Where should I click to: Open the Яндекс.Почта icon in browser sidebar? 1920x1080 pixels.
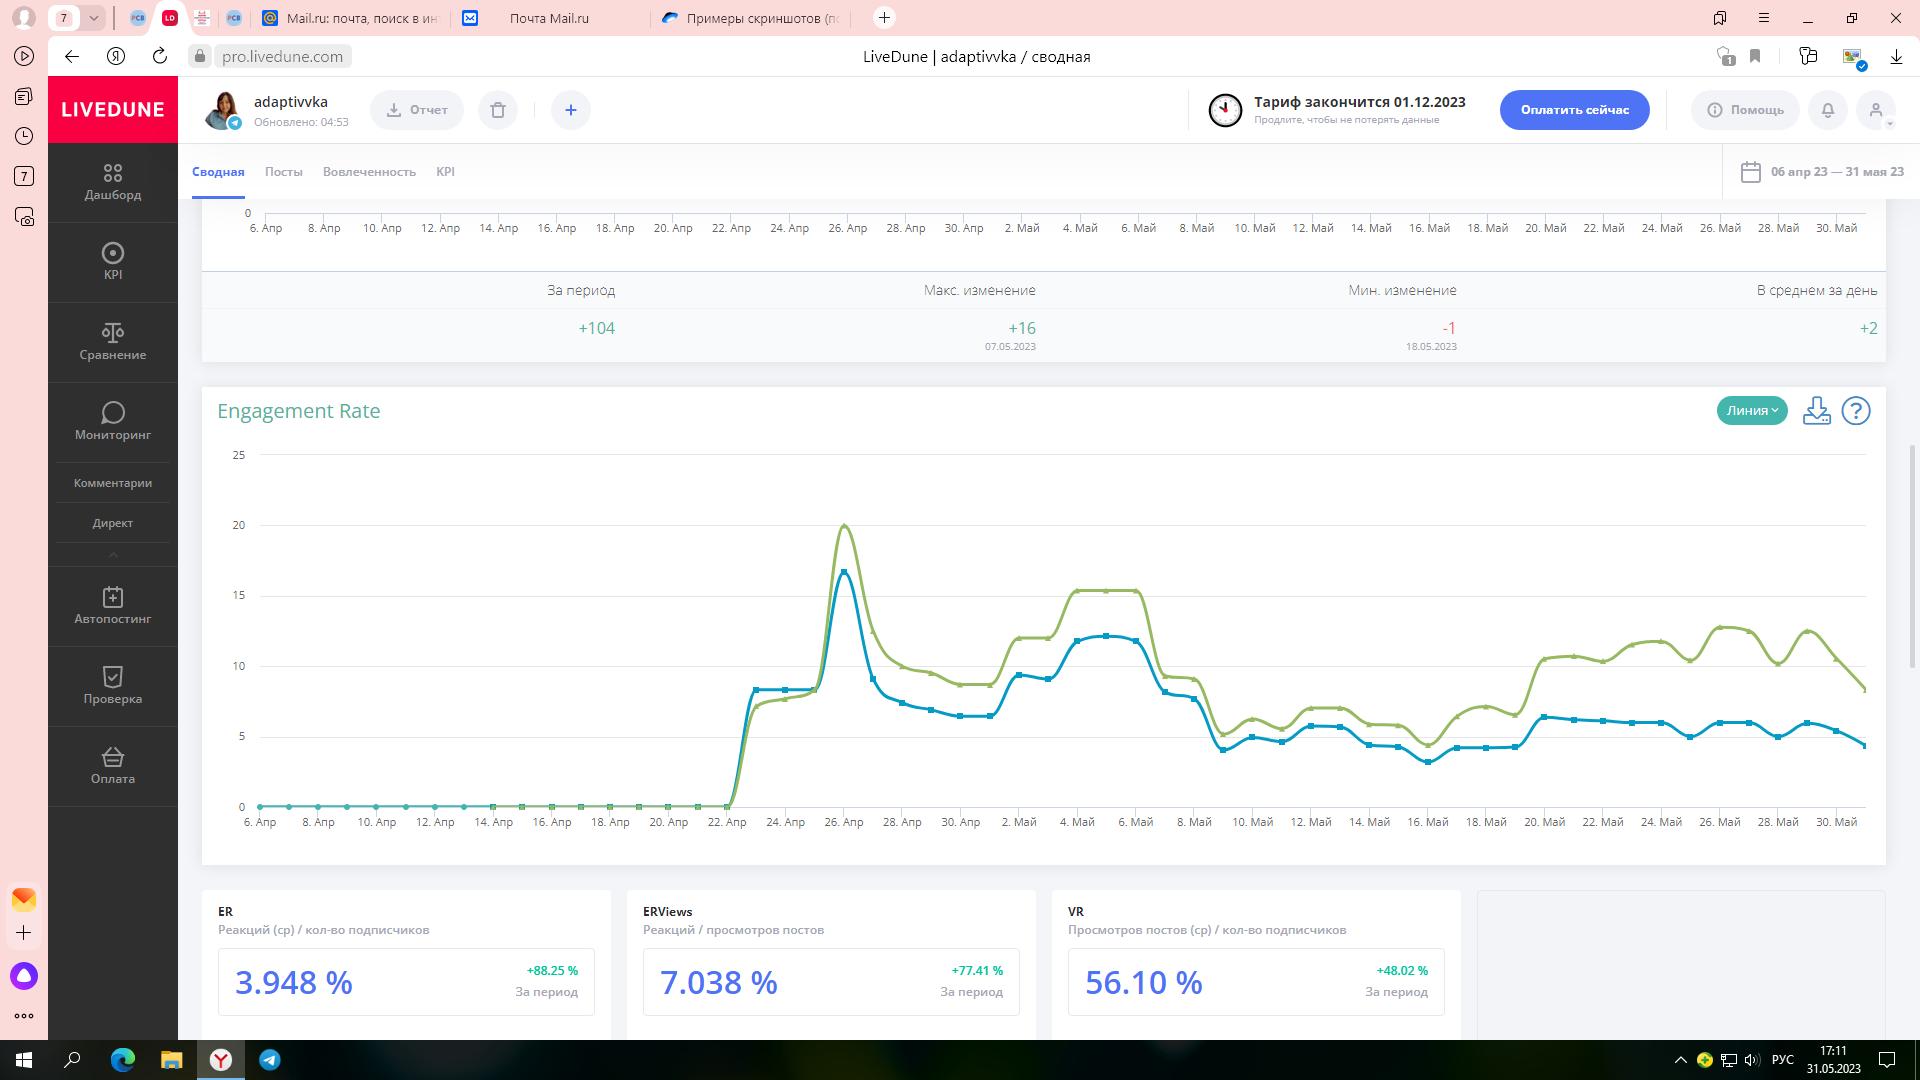click(24, 899)
